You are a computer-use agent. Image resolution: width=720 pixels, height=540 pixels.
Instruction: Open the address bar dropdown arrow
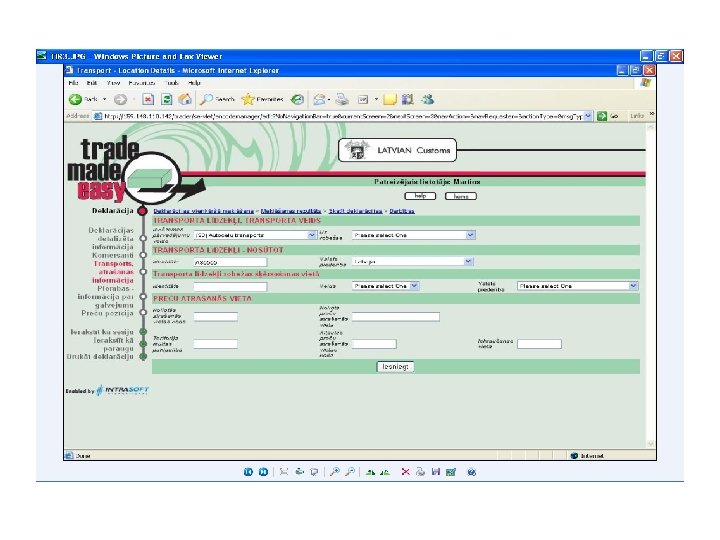click(588, 116)
